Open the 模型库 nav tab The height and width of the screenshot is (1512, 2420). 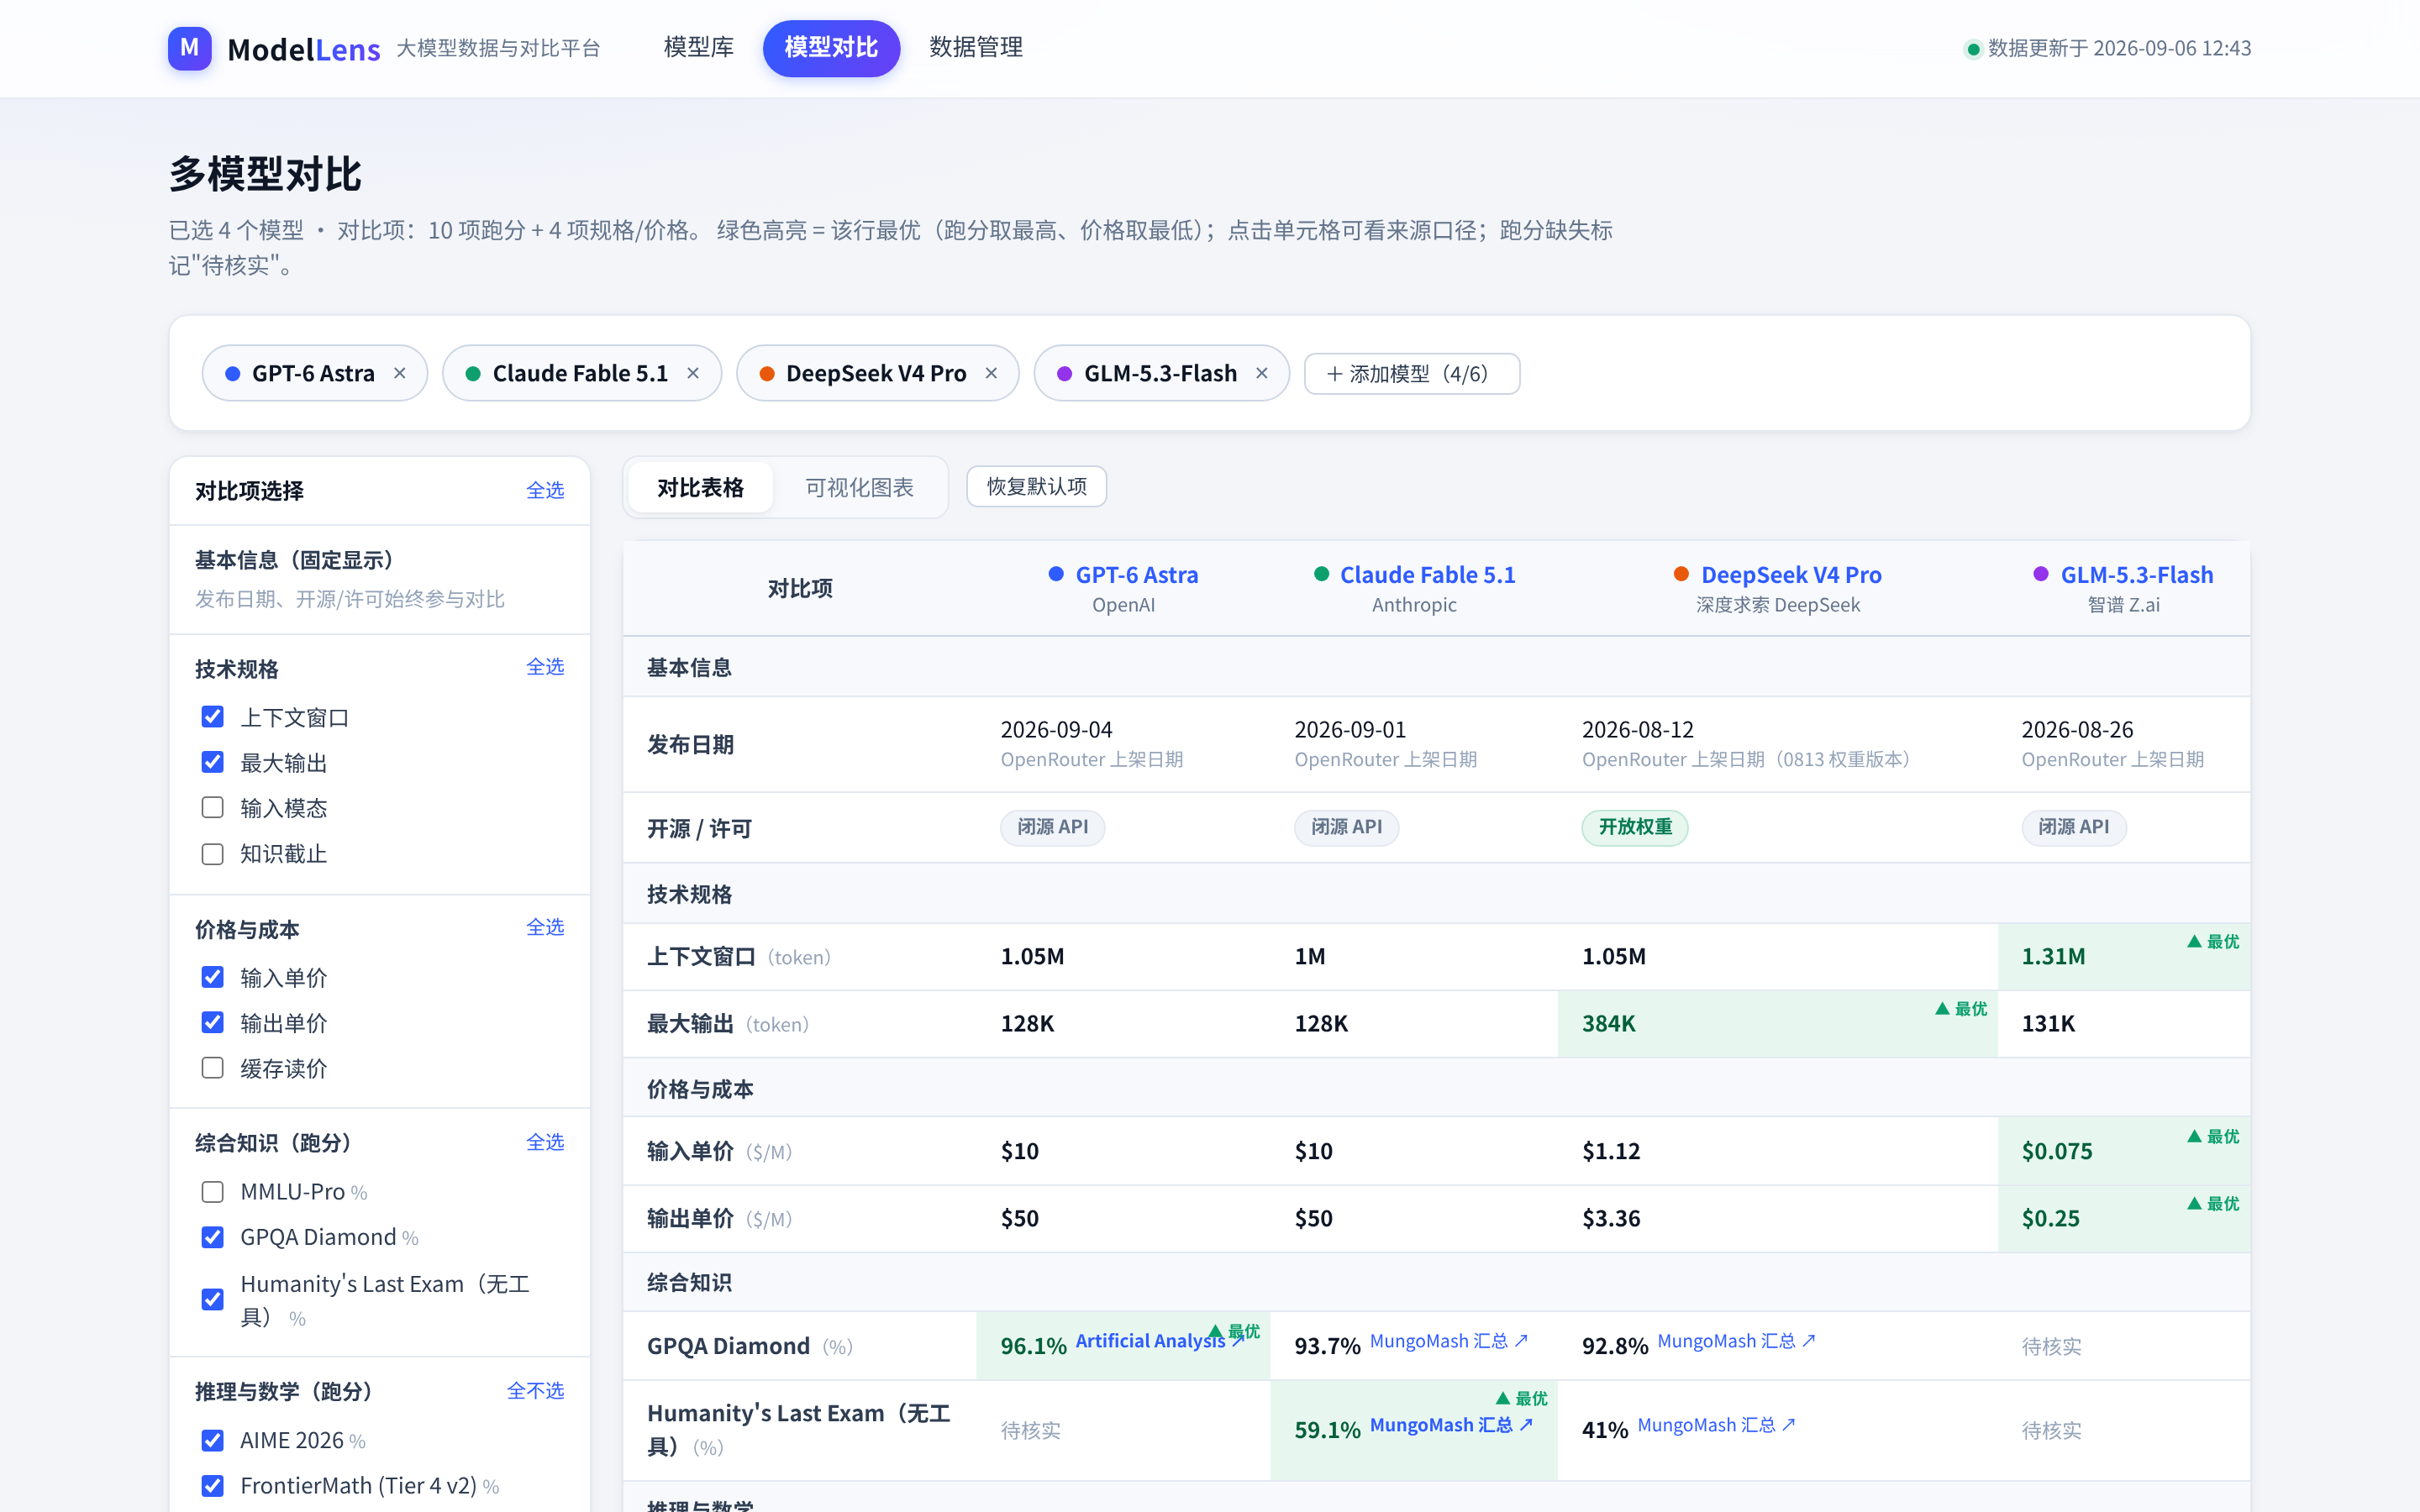point(698,47)
